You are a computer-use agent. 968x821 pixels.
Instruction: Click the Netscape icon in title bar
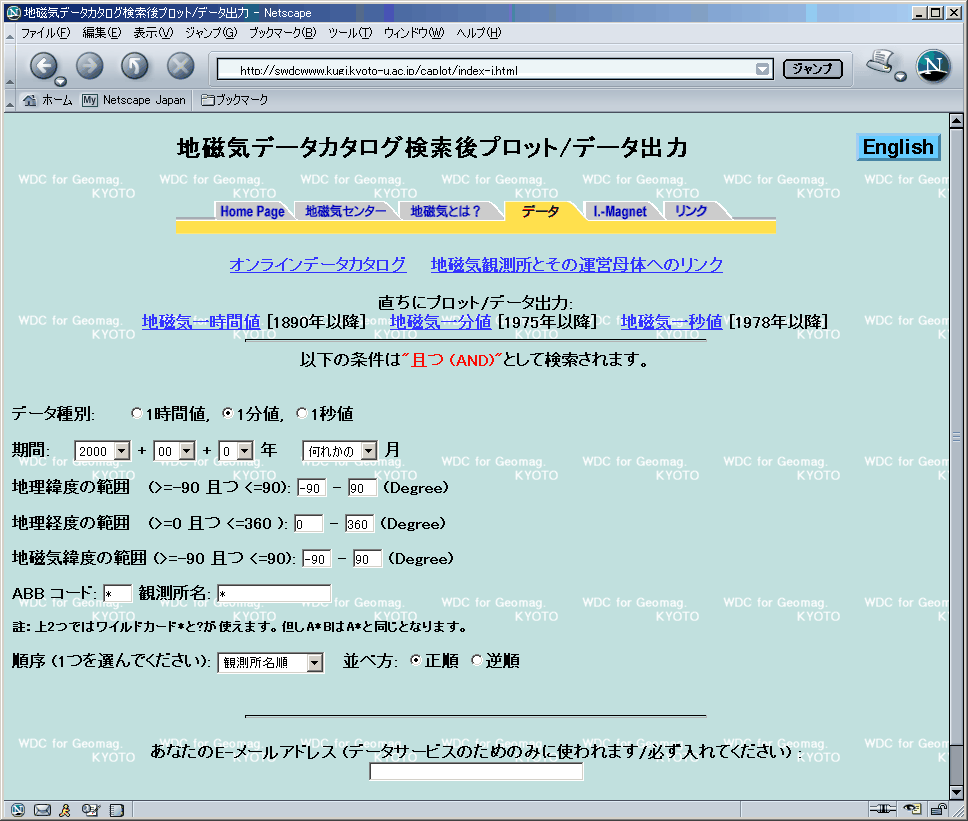tap(14, 12)
